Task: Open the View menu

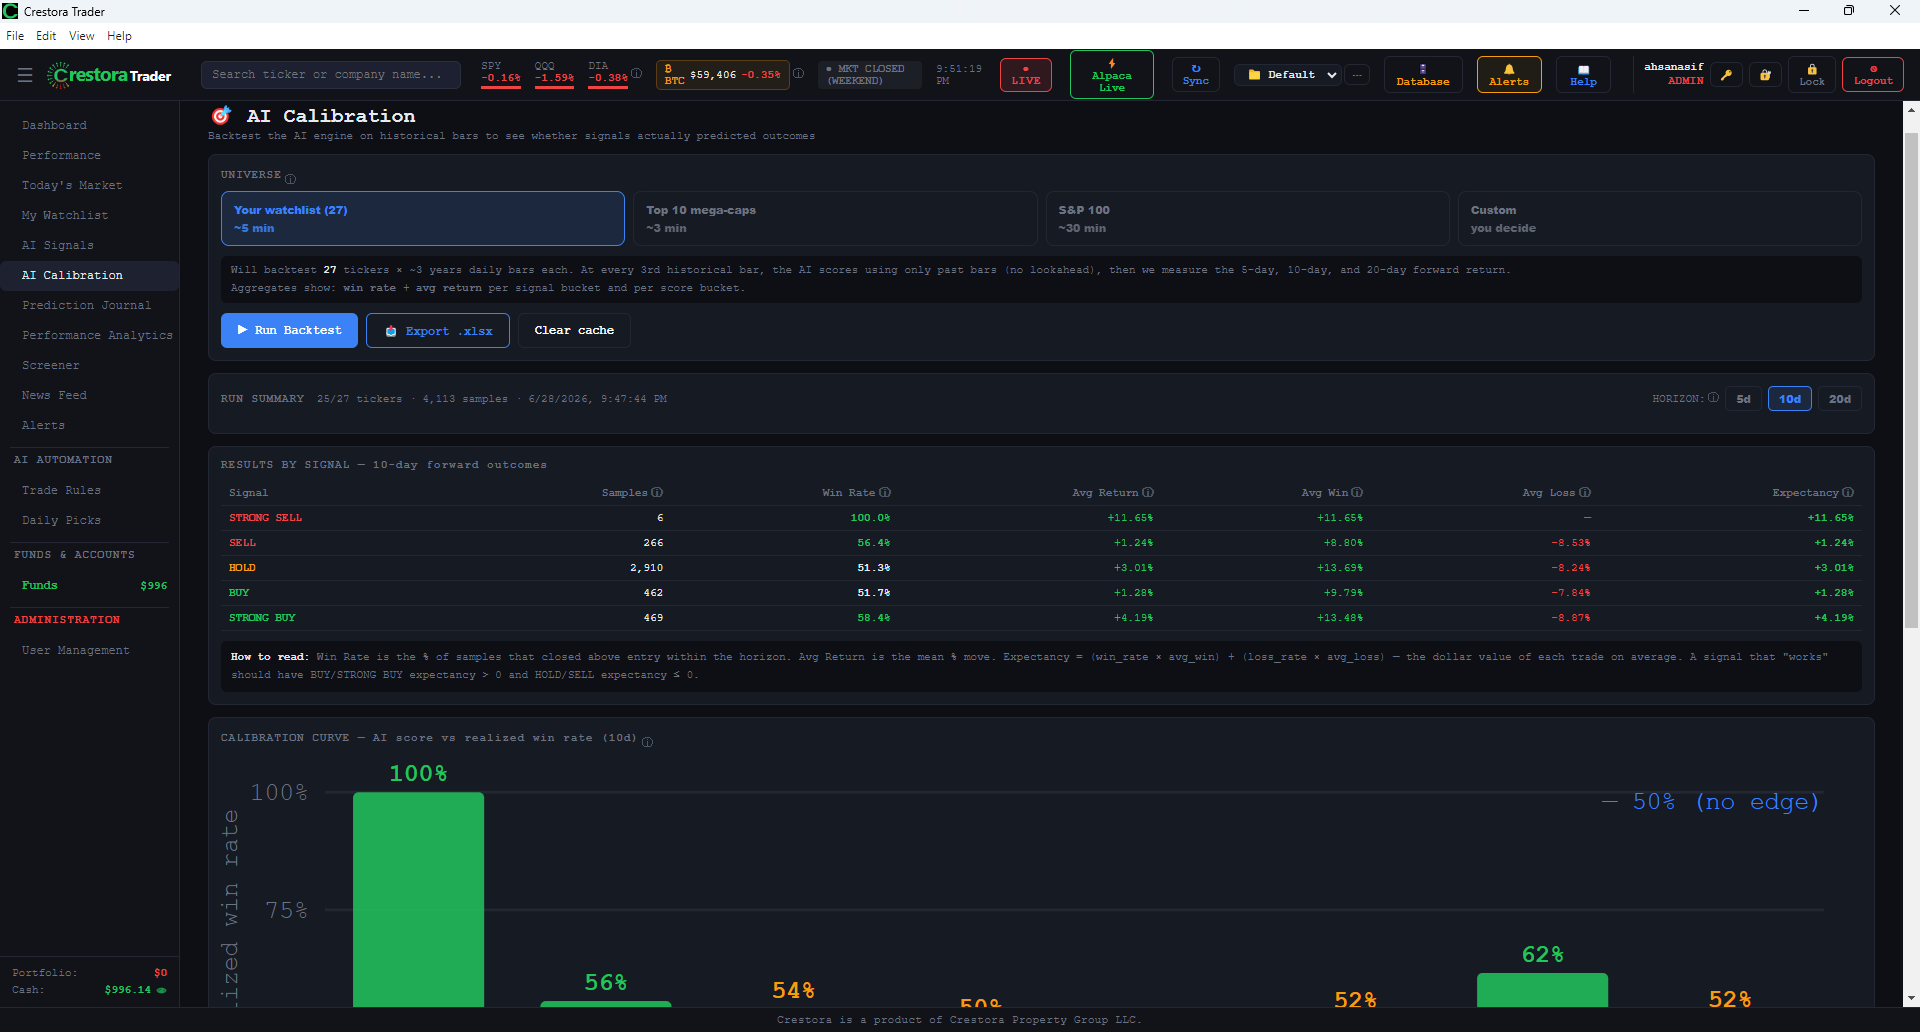Action: 82,36
